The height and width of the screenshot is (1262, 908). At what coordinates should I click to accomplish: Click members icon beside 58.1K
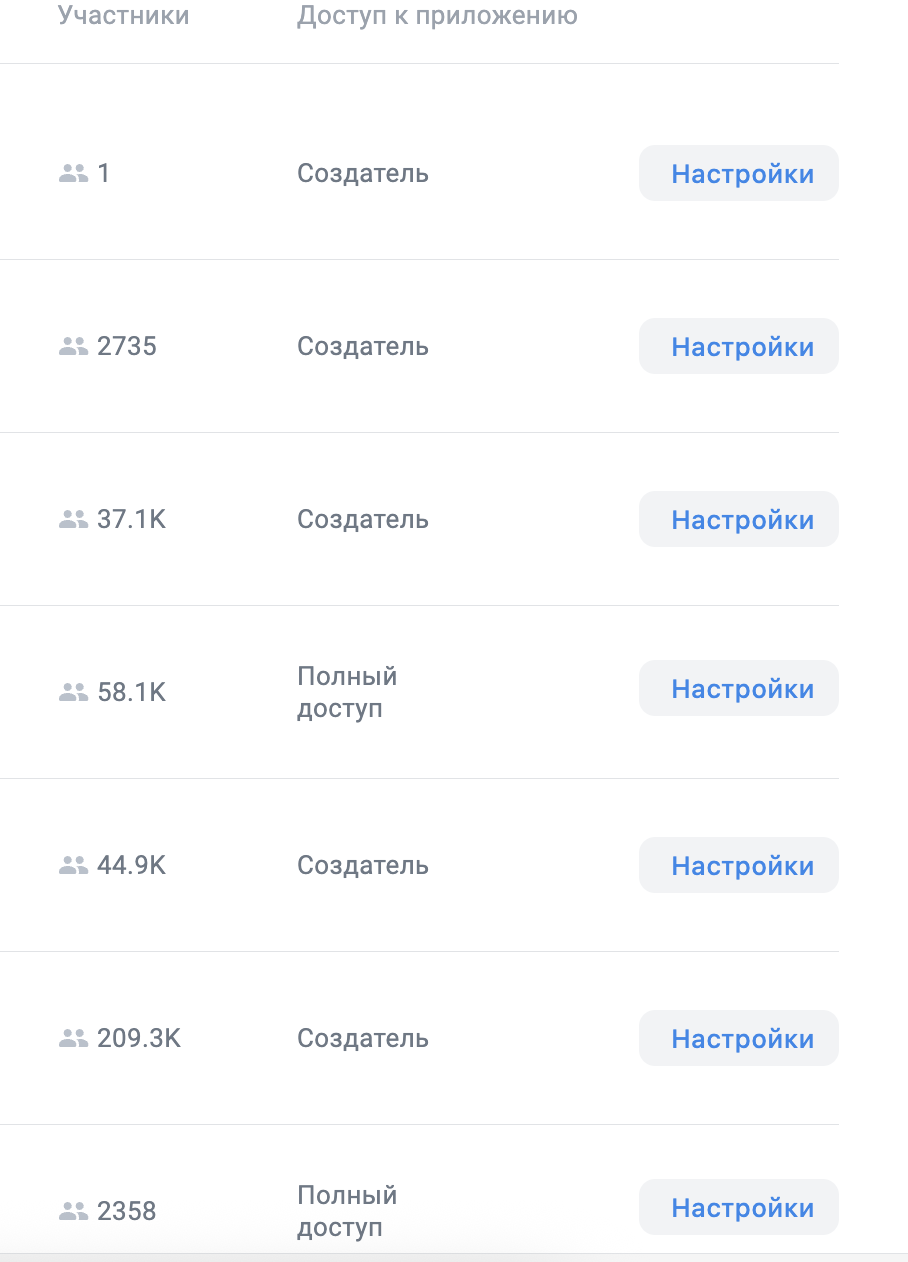pos(74,692)
